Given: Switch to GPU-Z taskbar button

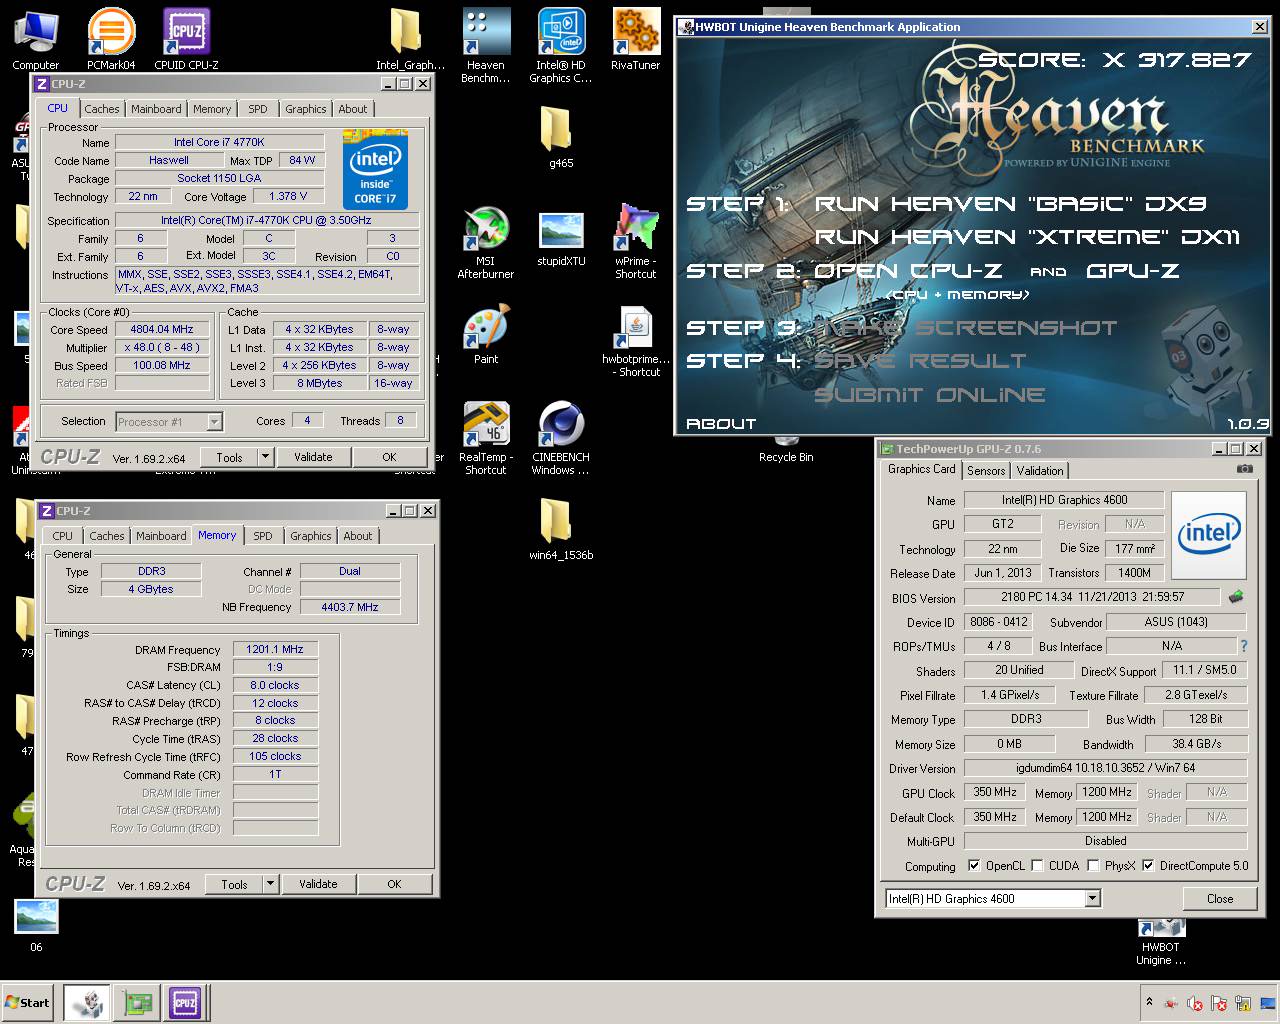Looking at the screenshot, I should (x=137, y=1002).
